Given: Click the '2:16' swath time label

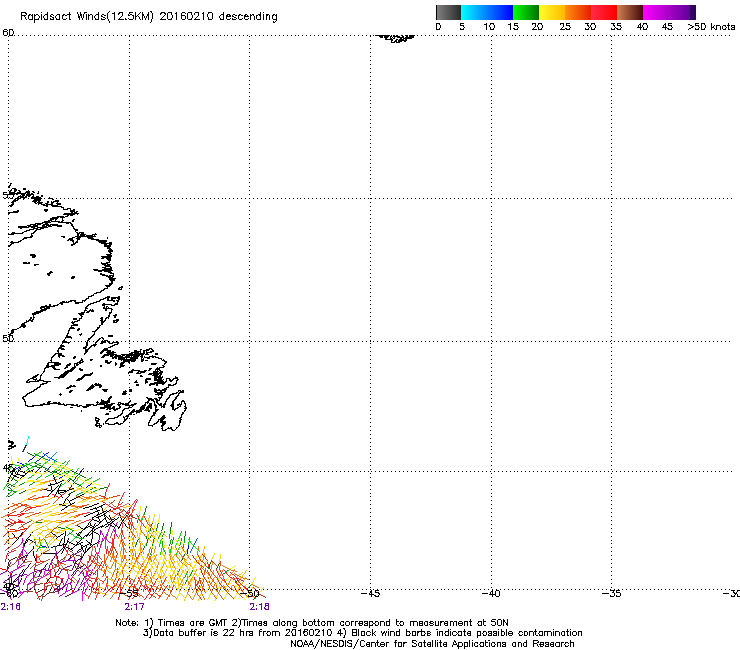Looking at the screenshot, I should click(10, 607).
